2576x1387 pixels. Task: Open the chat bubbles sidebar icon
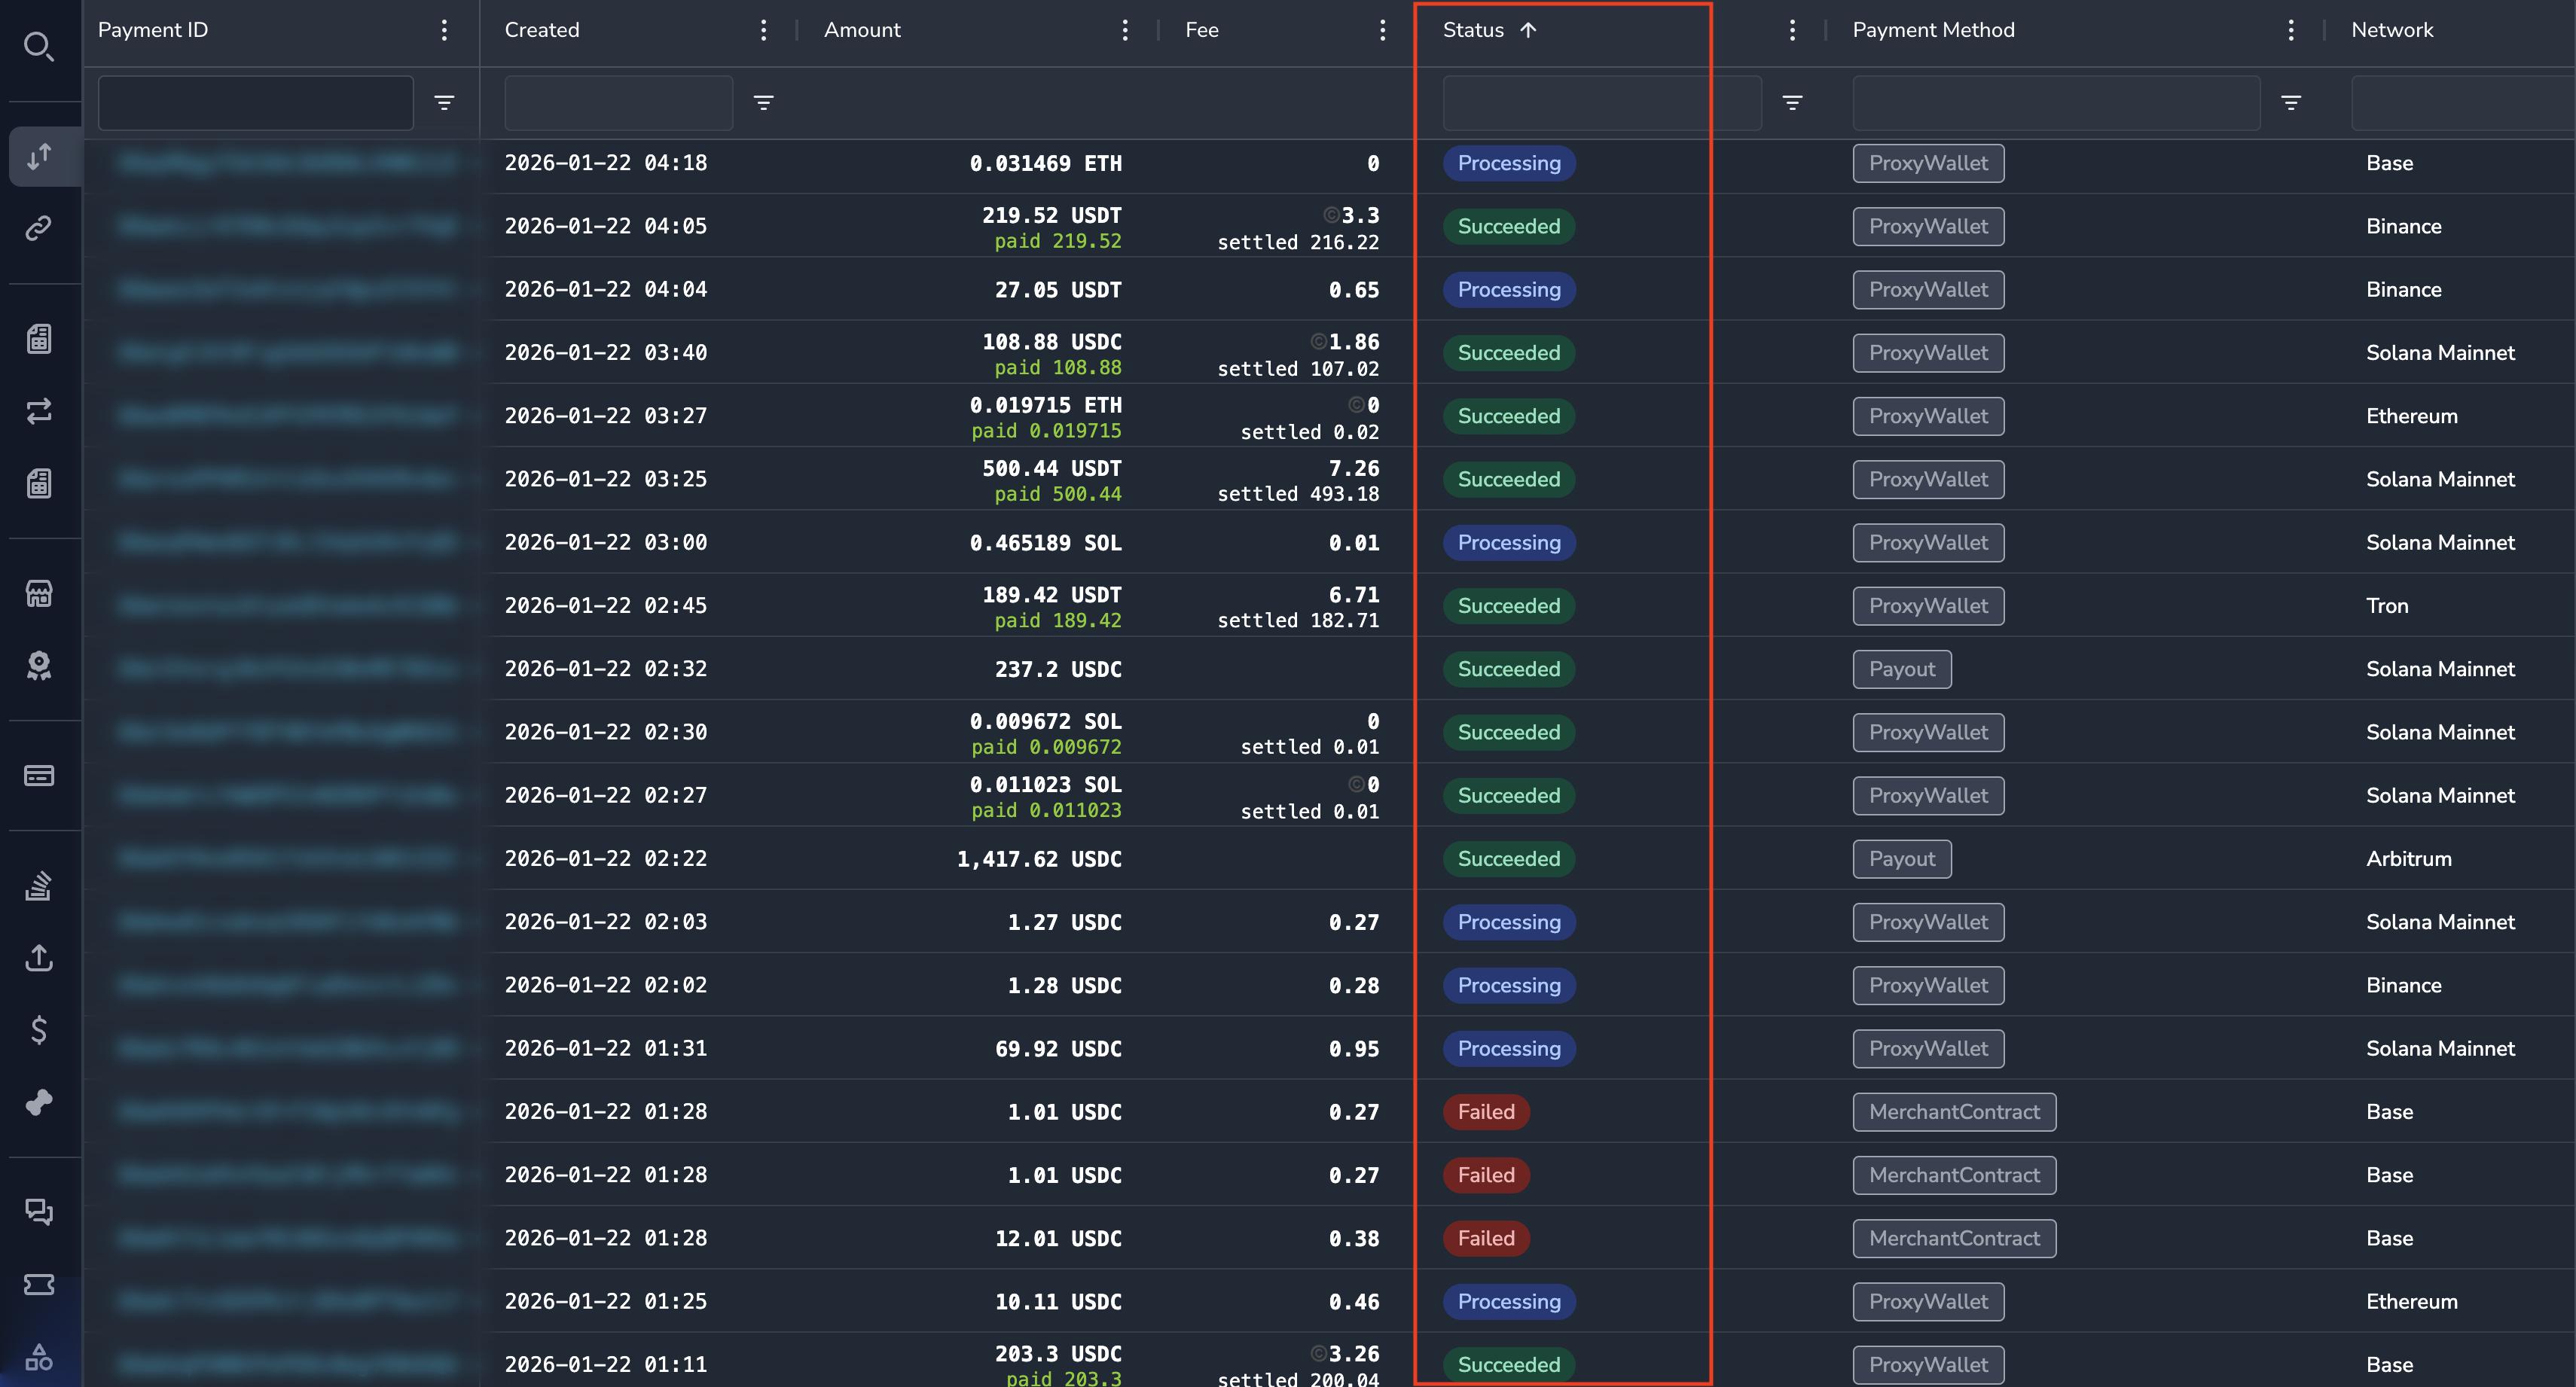(39, 1212)
